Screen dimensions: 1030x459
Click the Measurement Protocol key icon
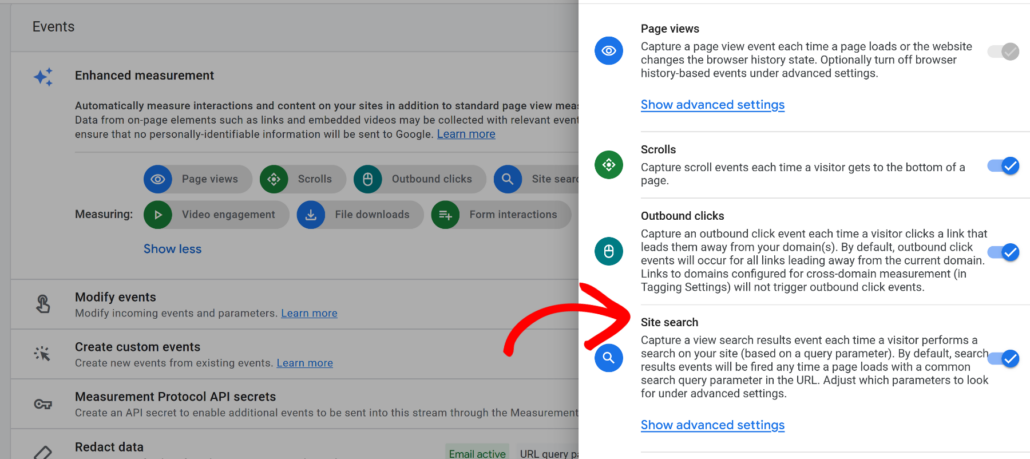click(x=43, y=404)
